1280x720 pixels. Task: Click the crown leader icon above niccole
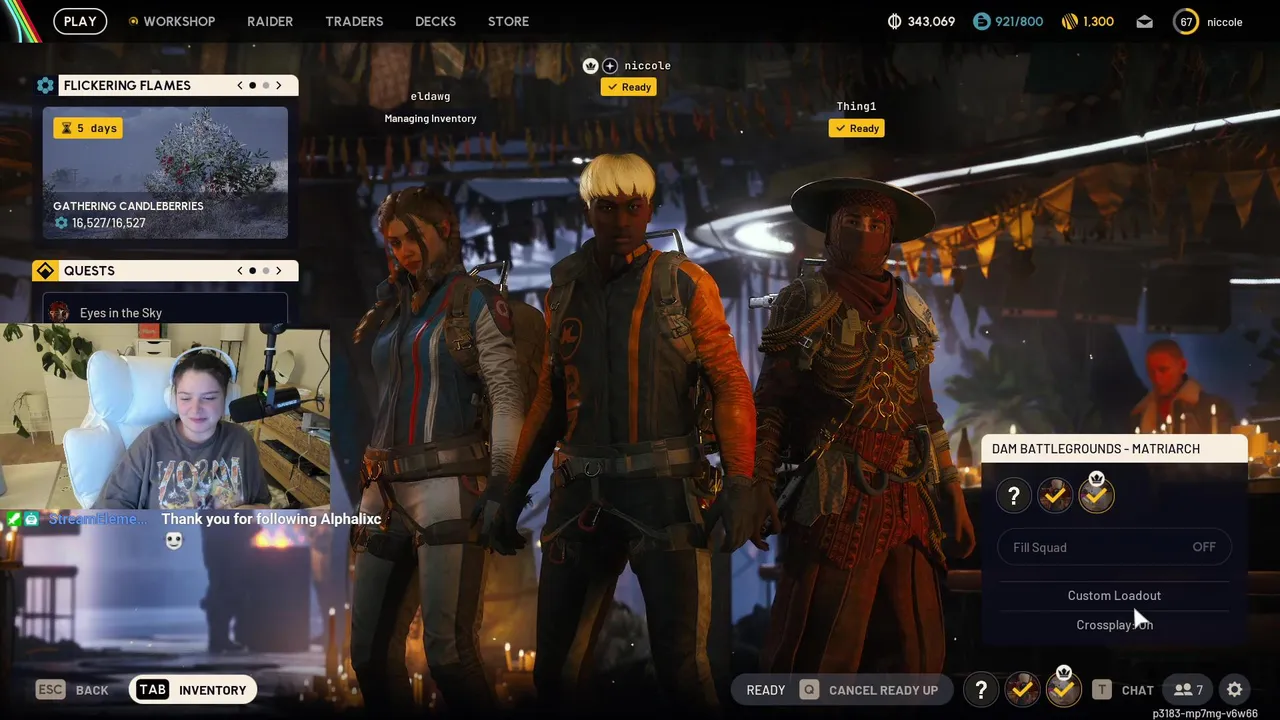click(591, 66)
